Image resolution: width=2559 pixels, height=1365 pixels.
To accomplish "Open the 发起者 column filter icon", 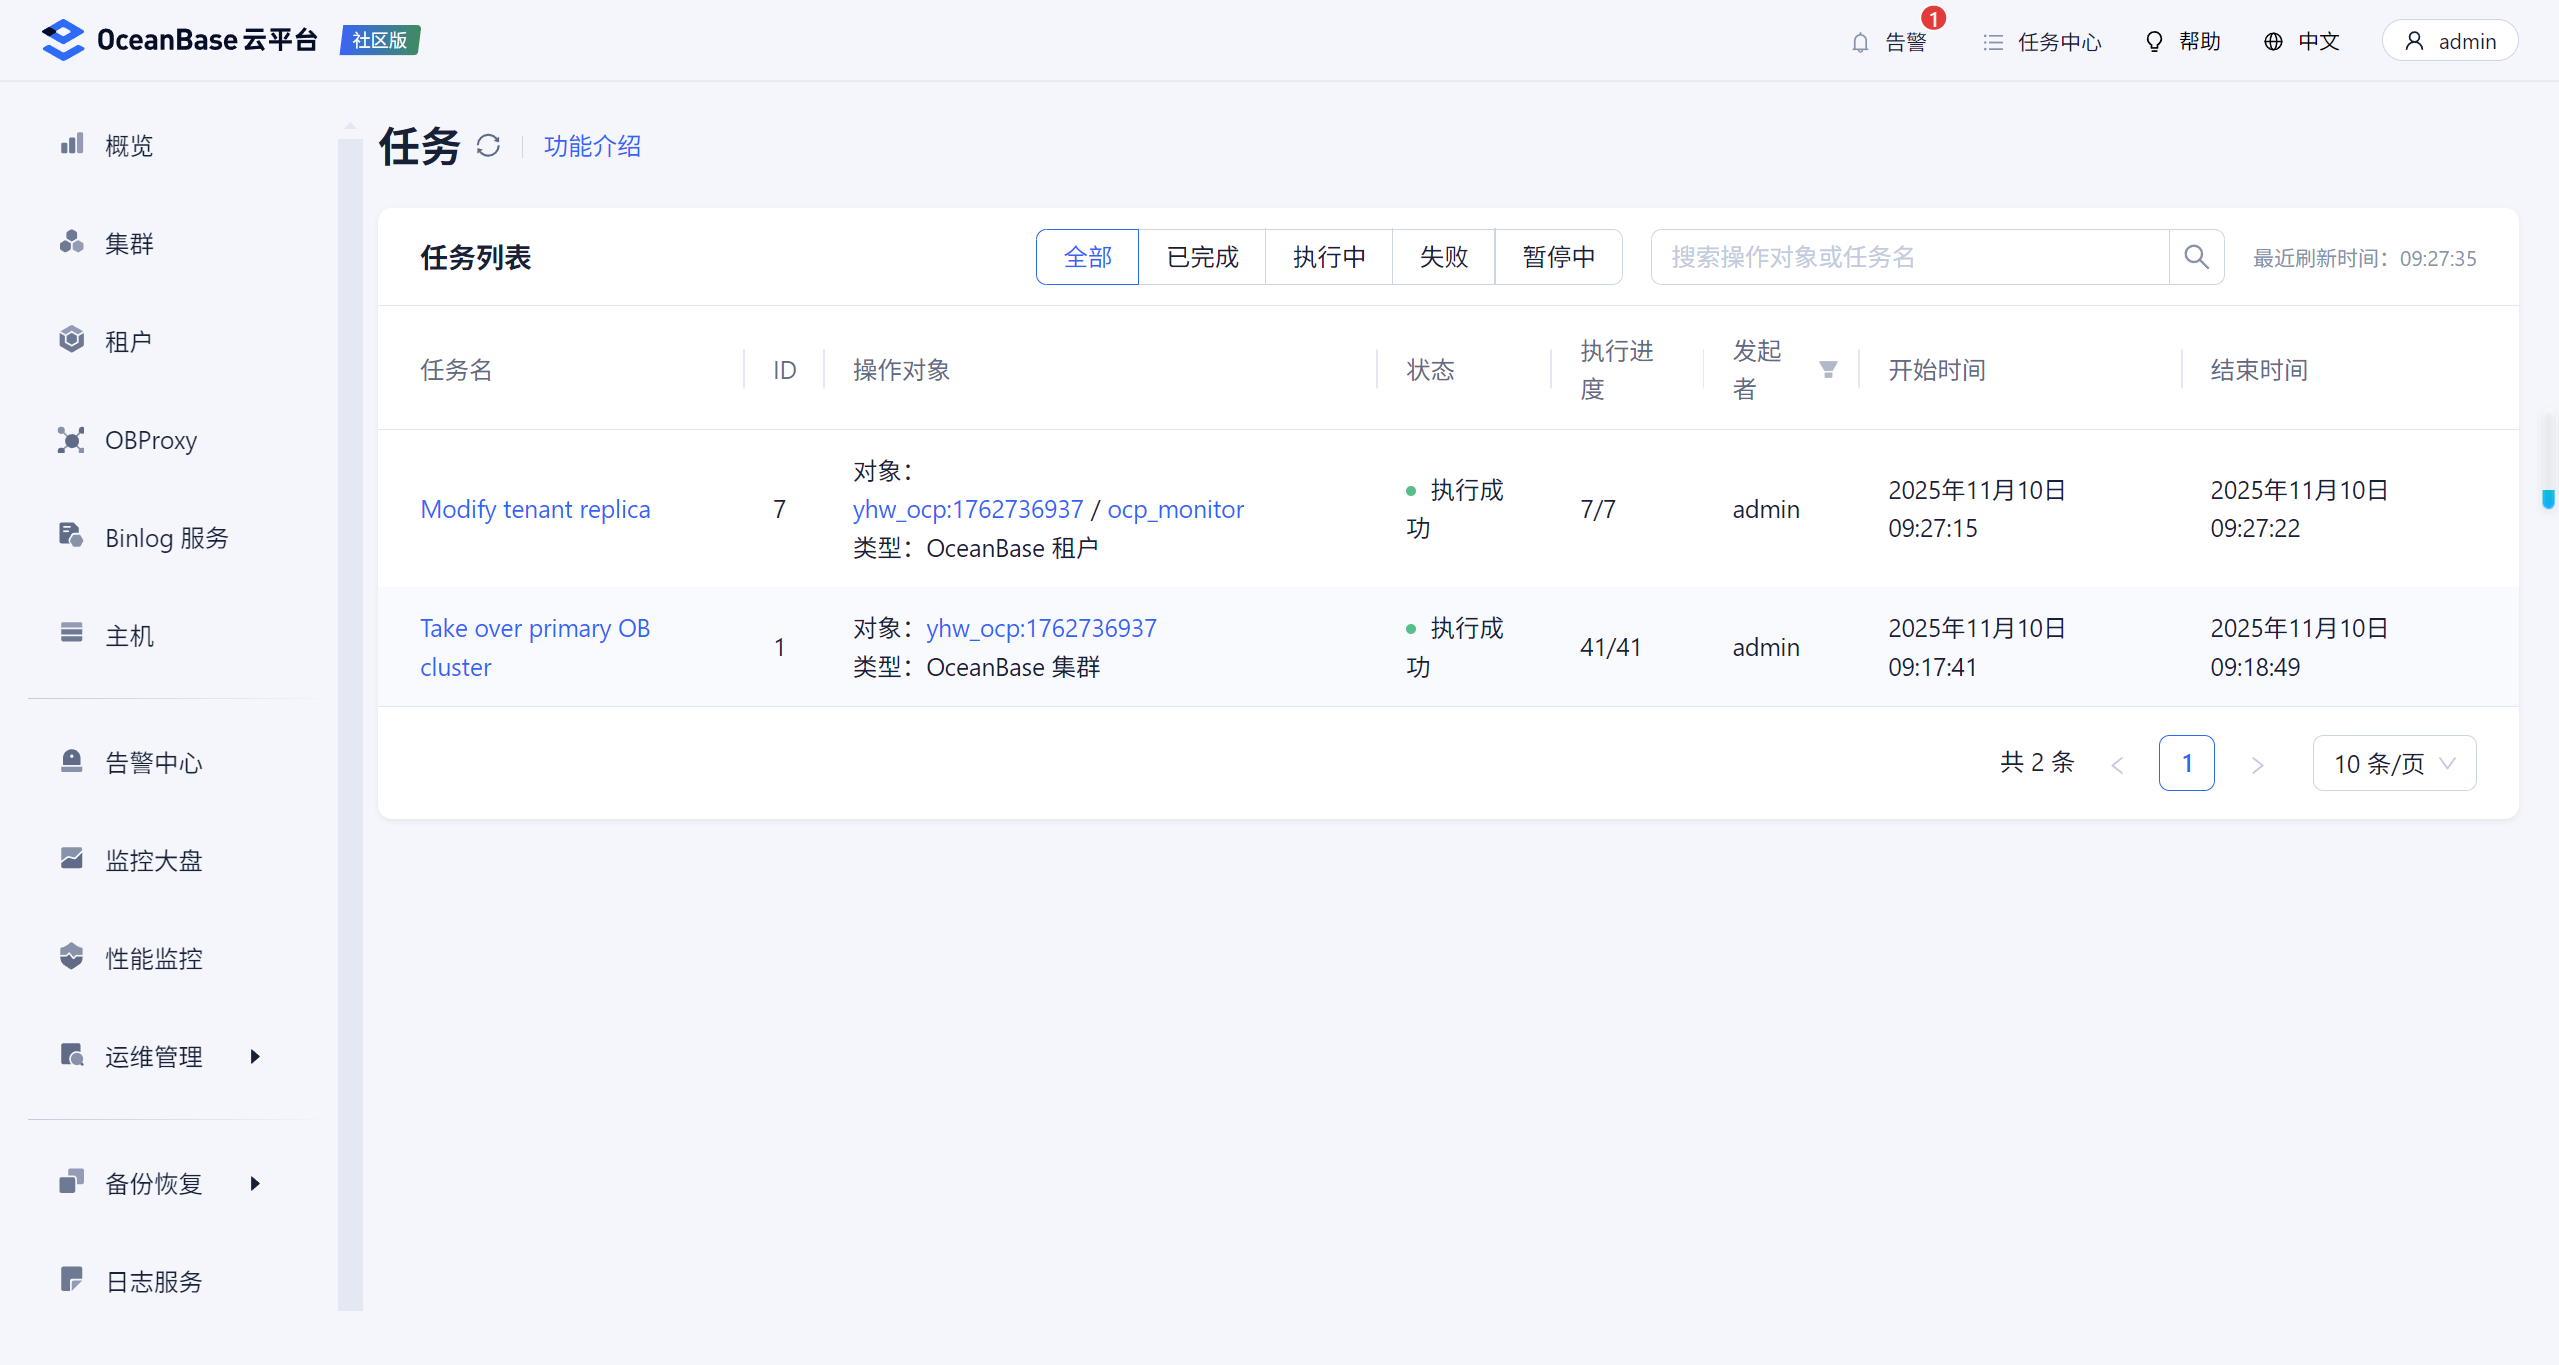I will (x=1828, y=370).
